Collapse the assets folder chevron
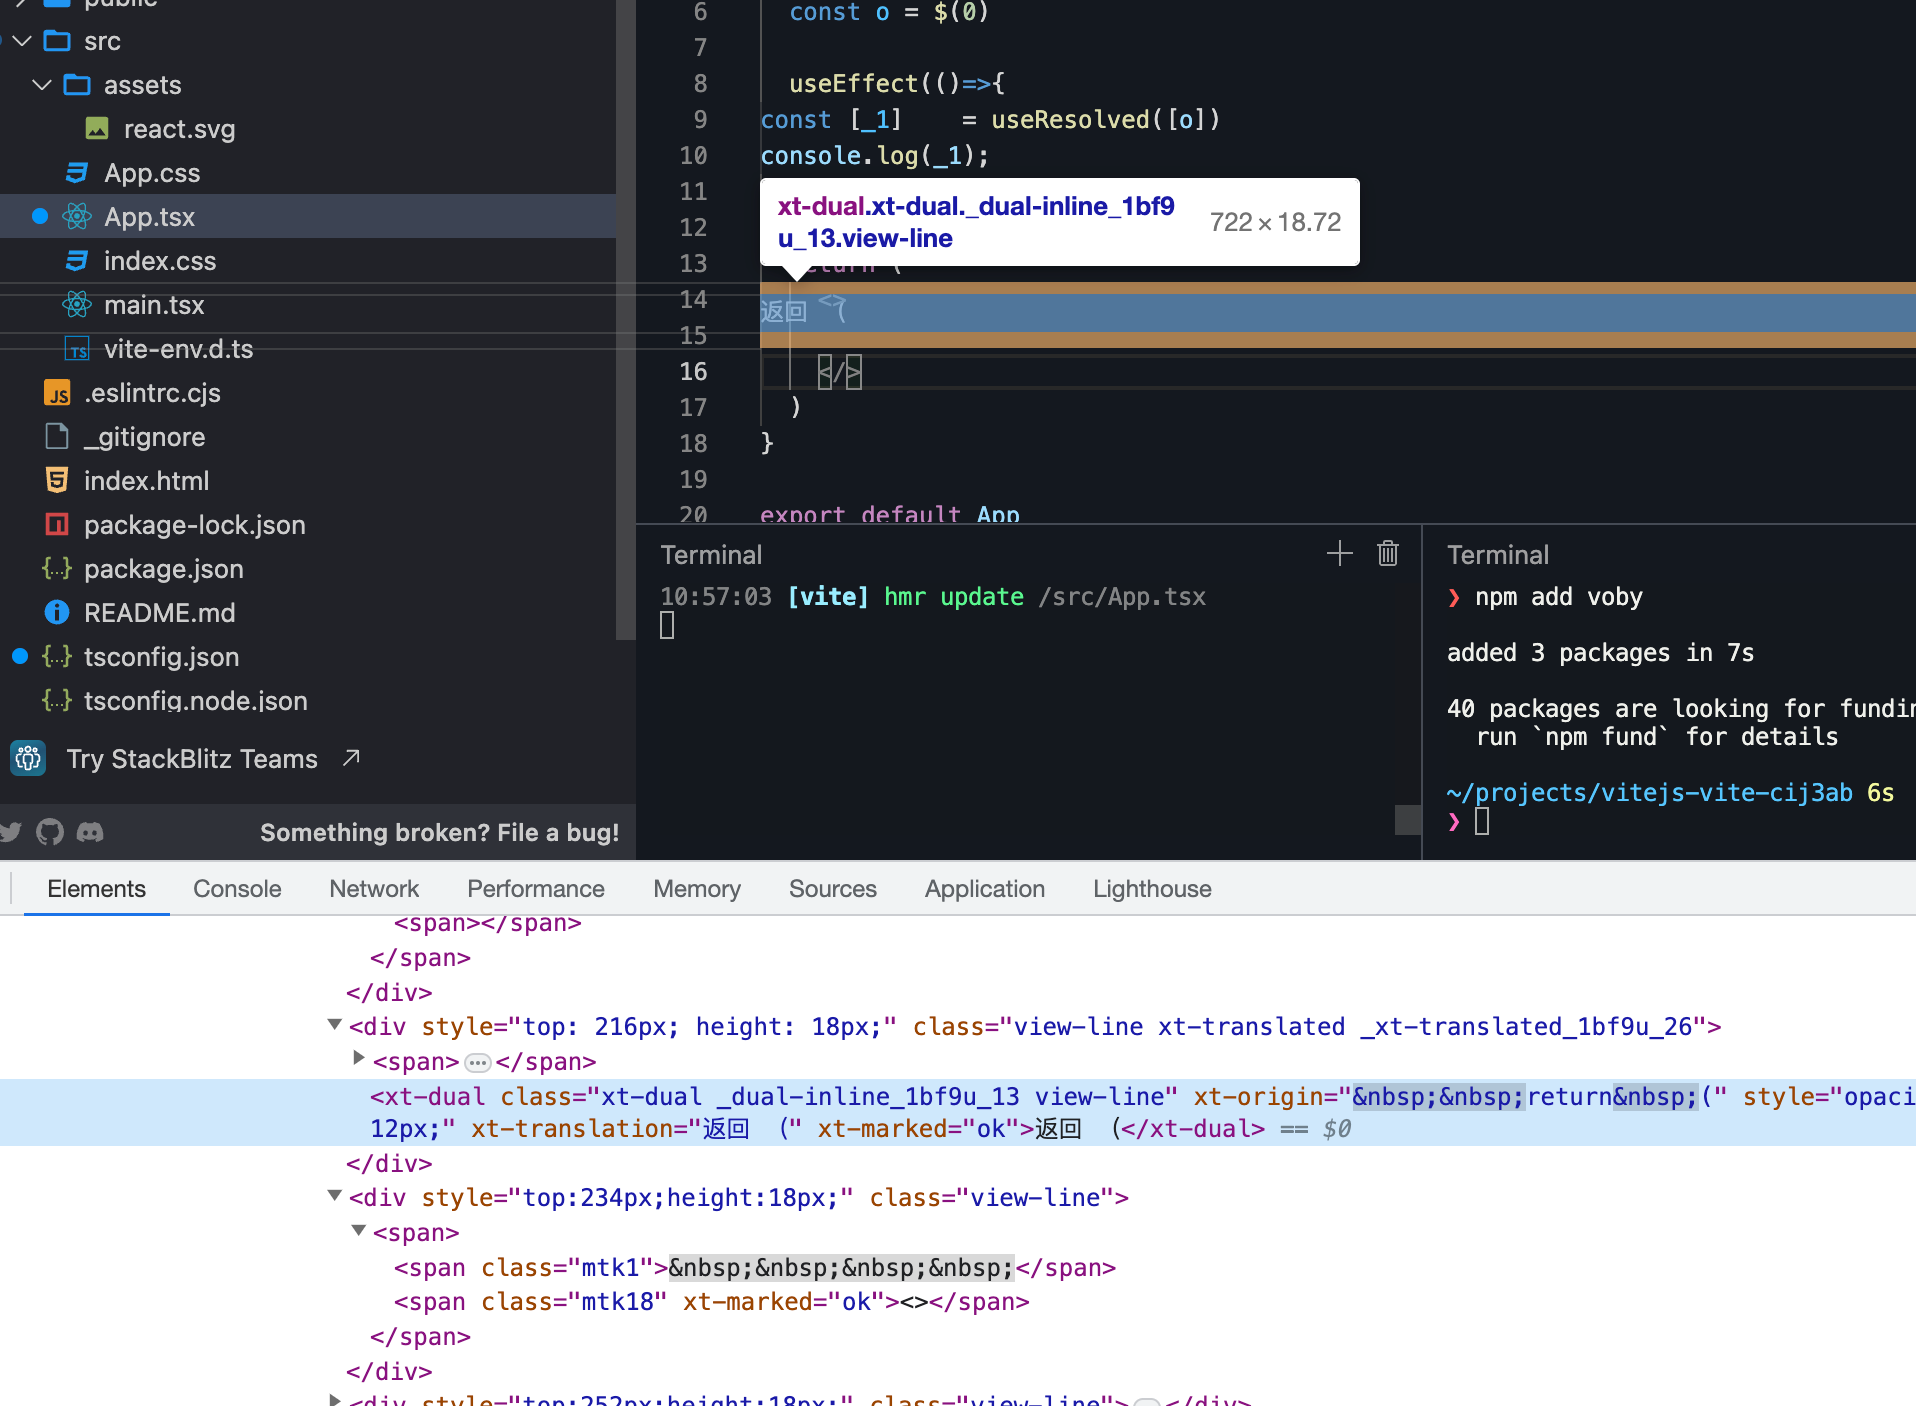 (x=42, y=85)
